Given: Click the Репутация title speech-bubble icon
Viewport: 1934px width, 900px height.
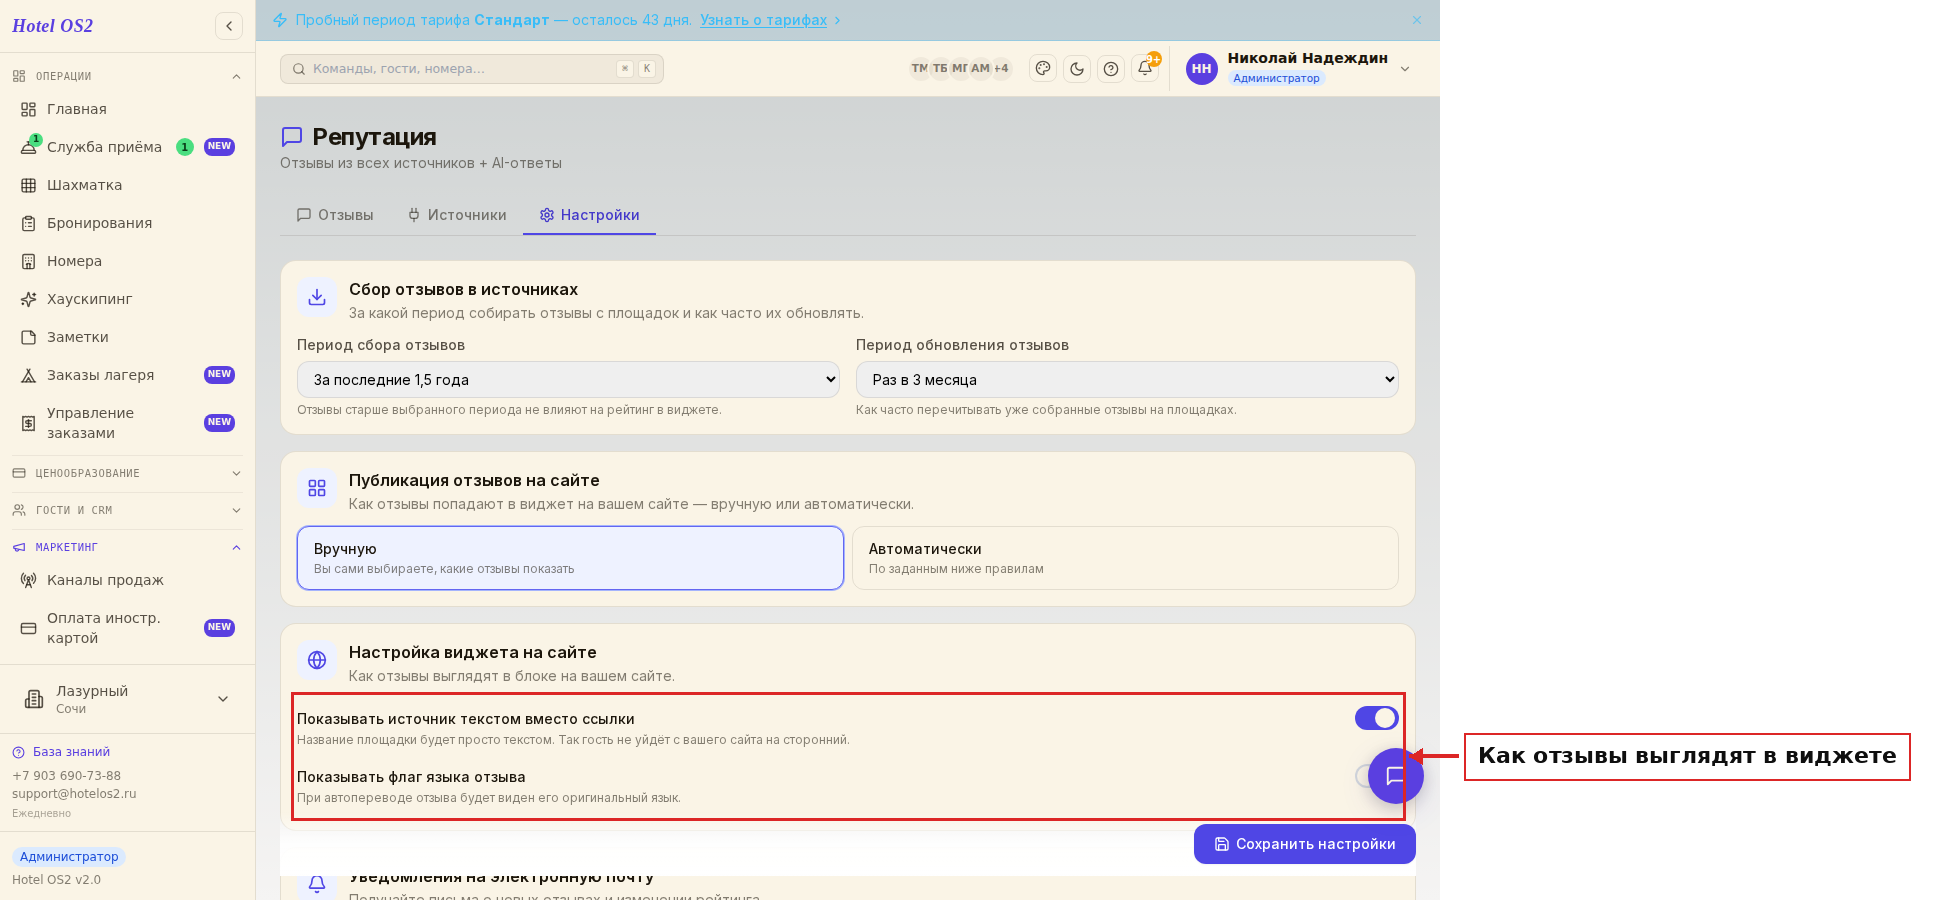Looking at the screenshot, I should pyautogui.click(x=292, y=137).
